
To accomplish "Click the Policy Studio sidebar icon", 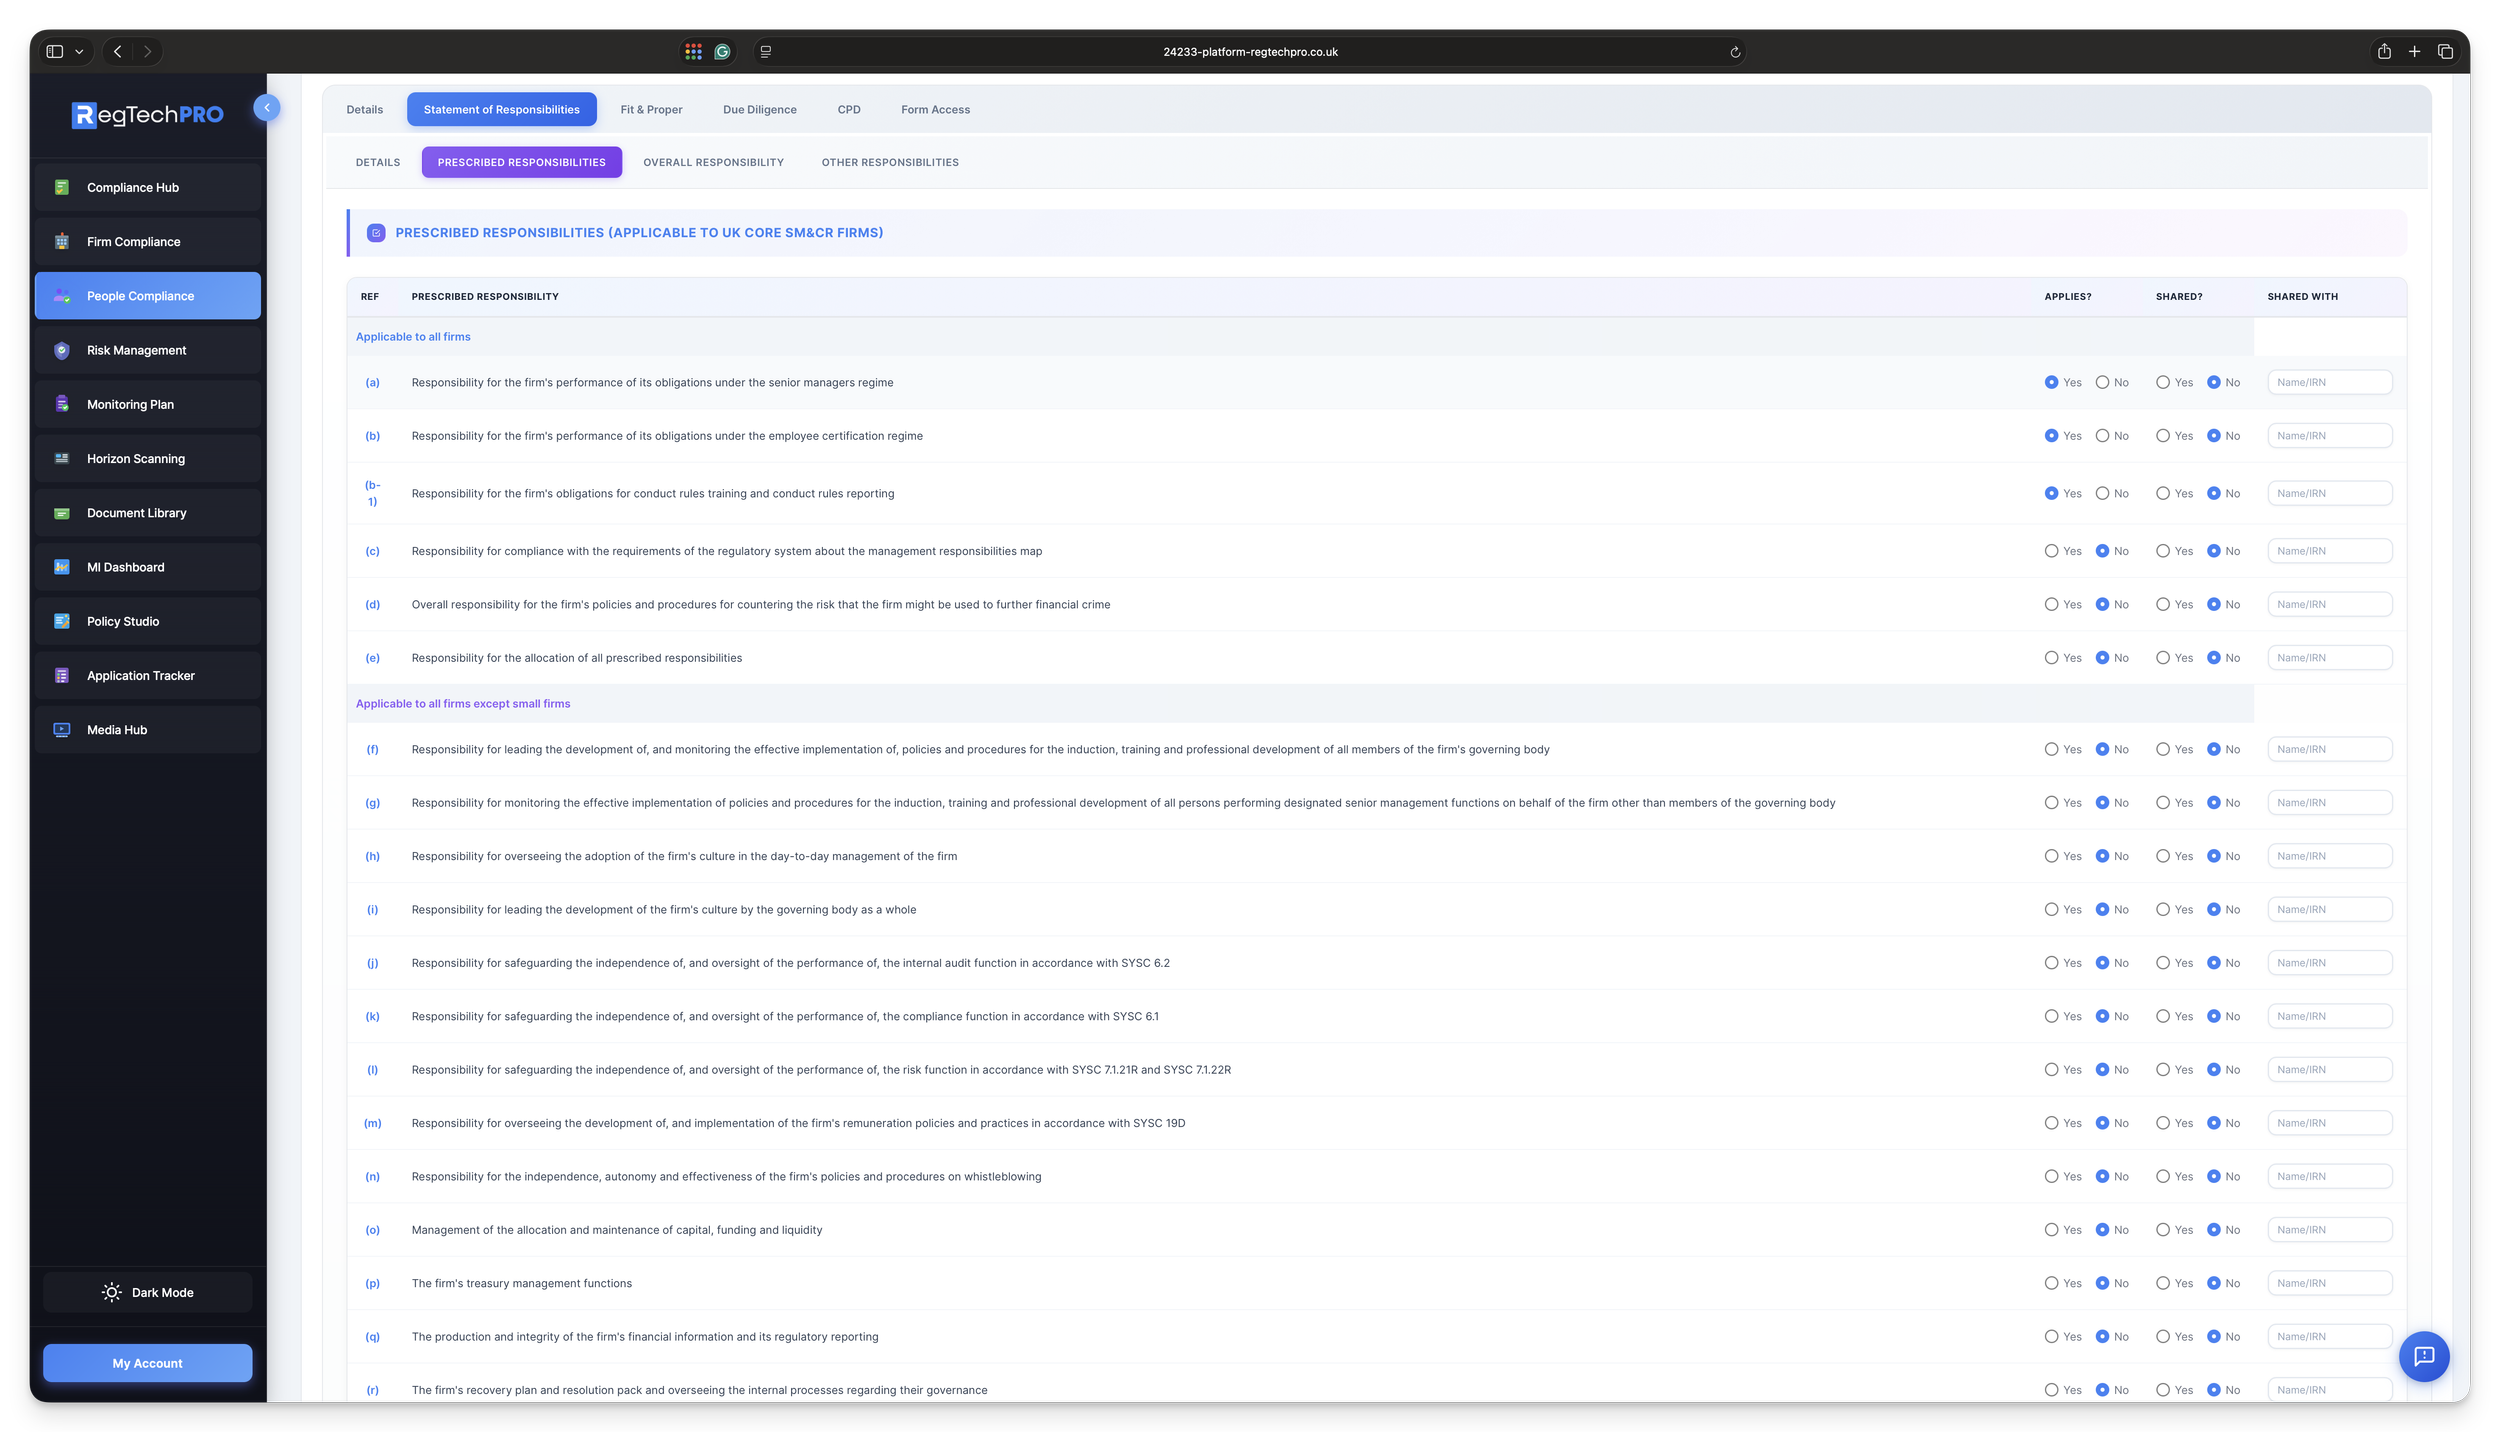I will point(62,621).
